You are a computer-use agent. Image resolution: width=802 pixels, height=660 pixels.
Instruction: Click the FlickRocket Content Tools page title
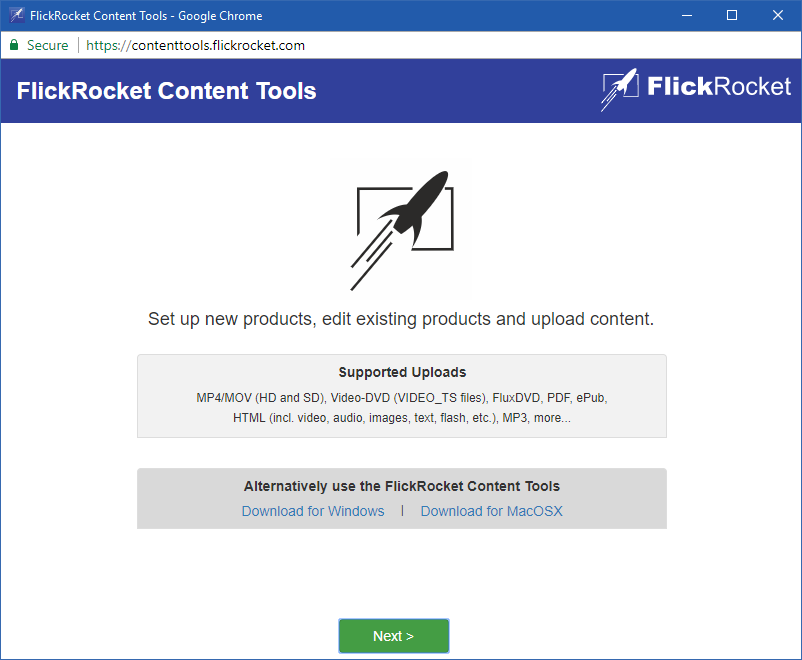pyautogui.click(x=166, y=91)
